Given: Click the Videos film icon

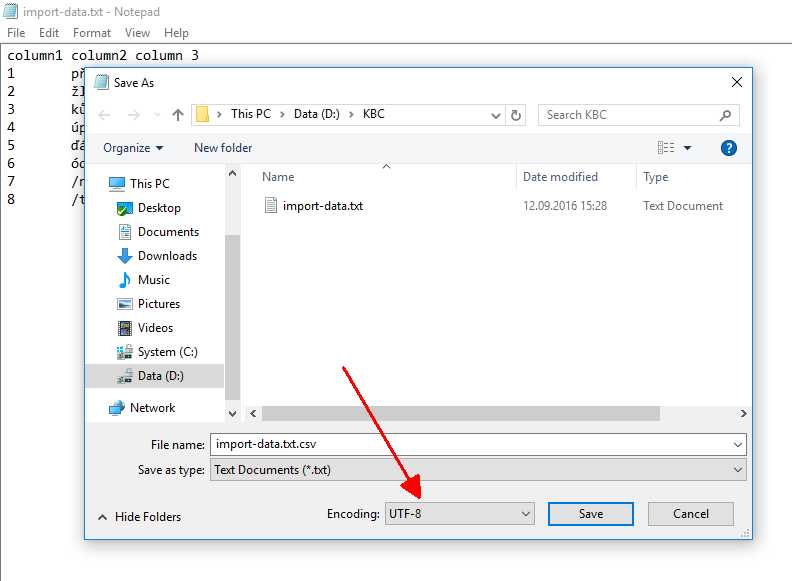Looking at the screenshot, I should click(x=125, y=328).
